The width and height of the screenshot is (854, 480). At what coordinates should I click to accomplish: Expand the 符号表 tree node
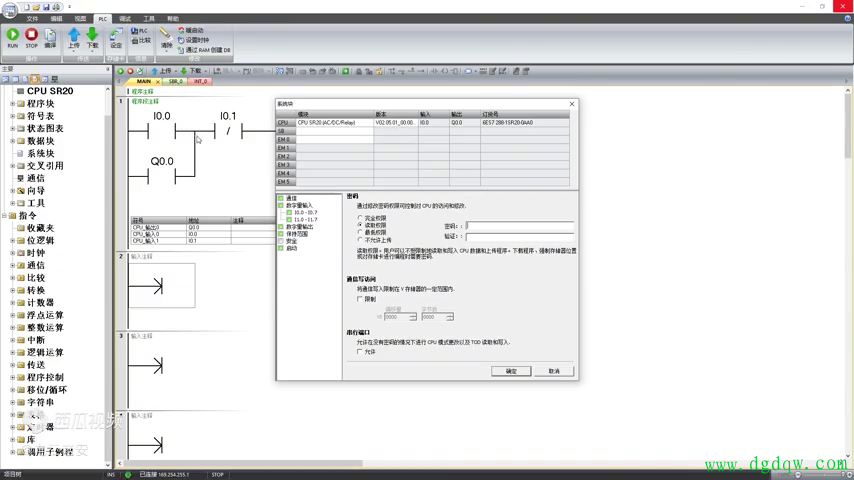[13, 116]
